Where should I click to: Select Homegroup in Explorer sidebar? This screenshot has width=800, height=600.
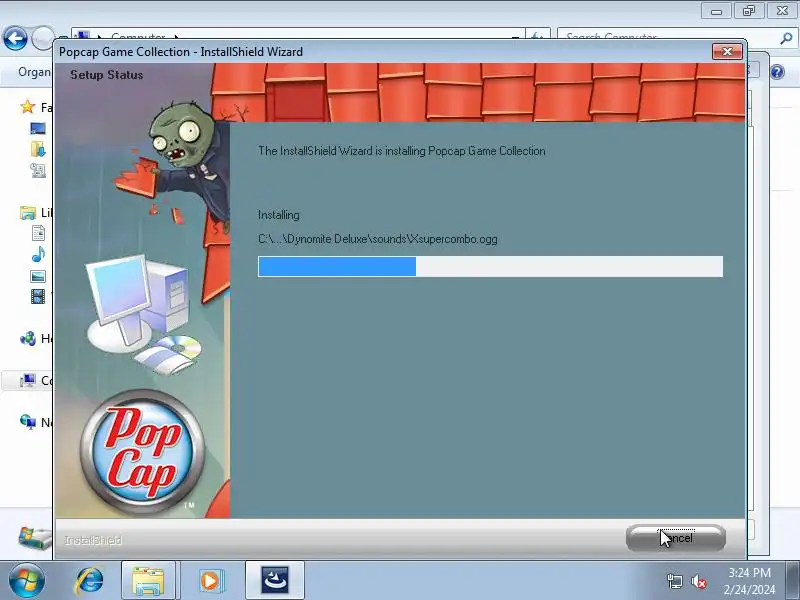click(x=35, y=338)
